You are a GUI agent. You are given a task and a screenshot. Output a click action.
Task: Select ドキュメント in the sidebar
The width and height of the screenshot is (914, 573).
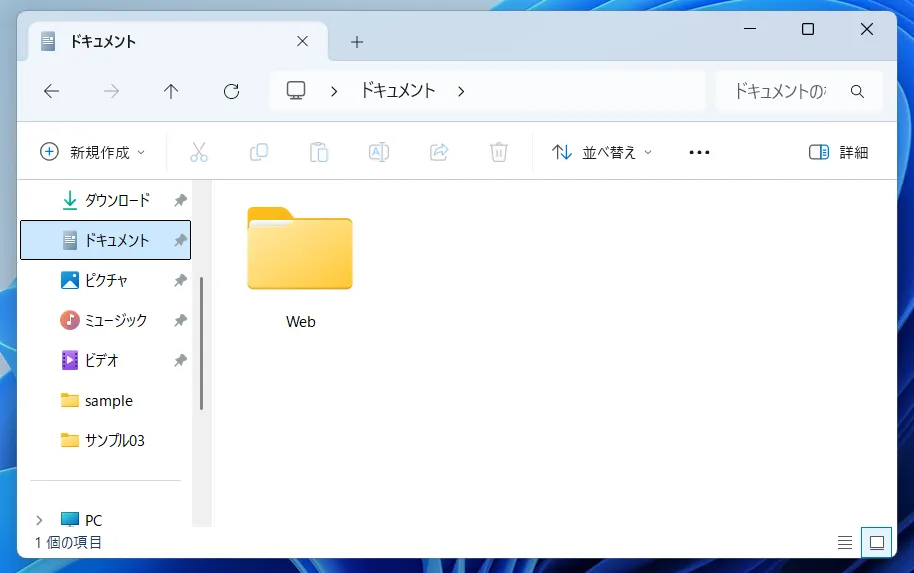click(106, 240)
